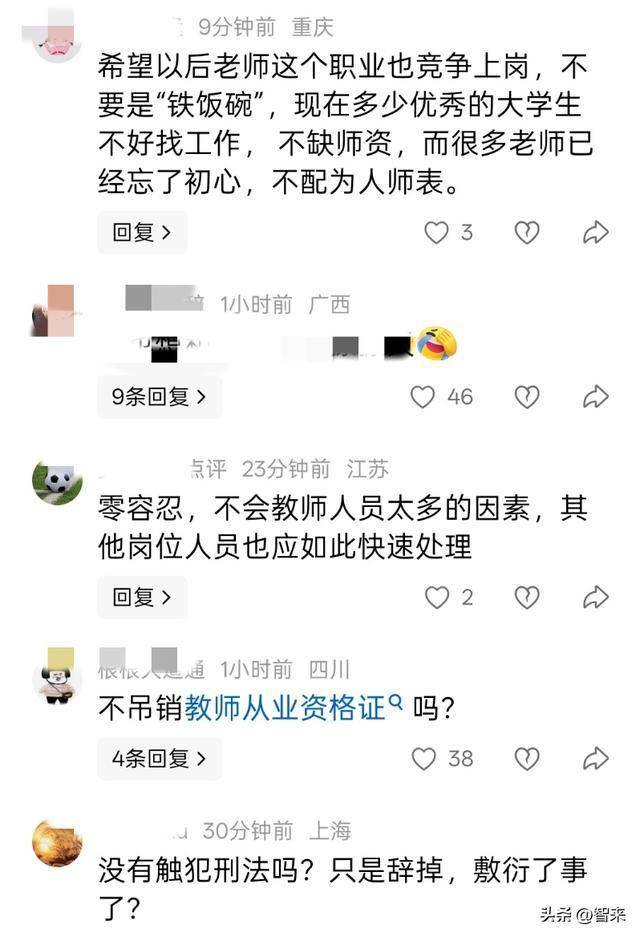Open the Shanghai commenter's golden avatar
Image resolution: width=640 pixels, height=937 pixels.
(x=57, y=843)
